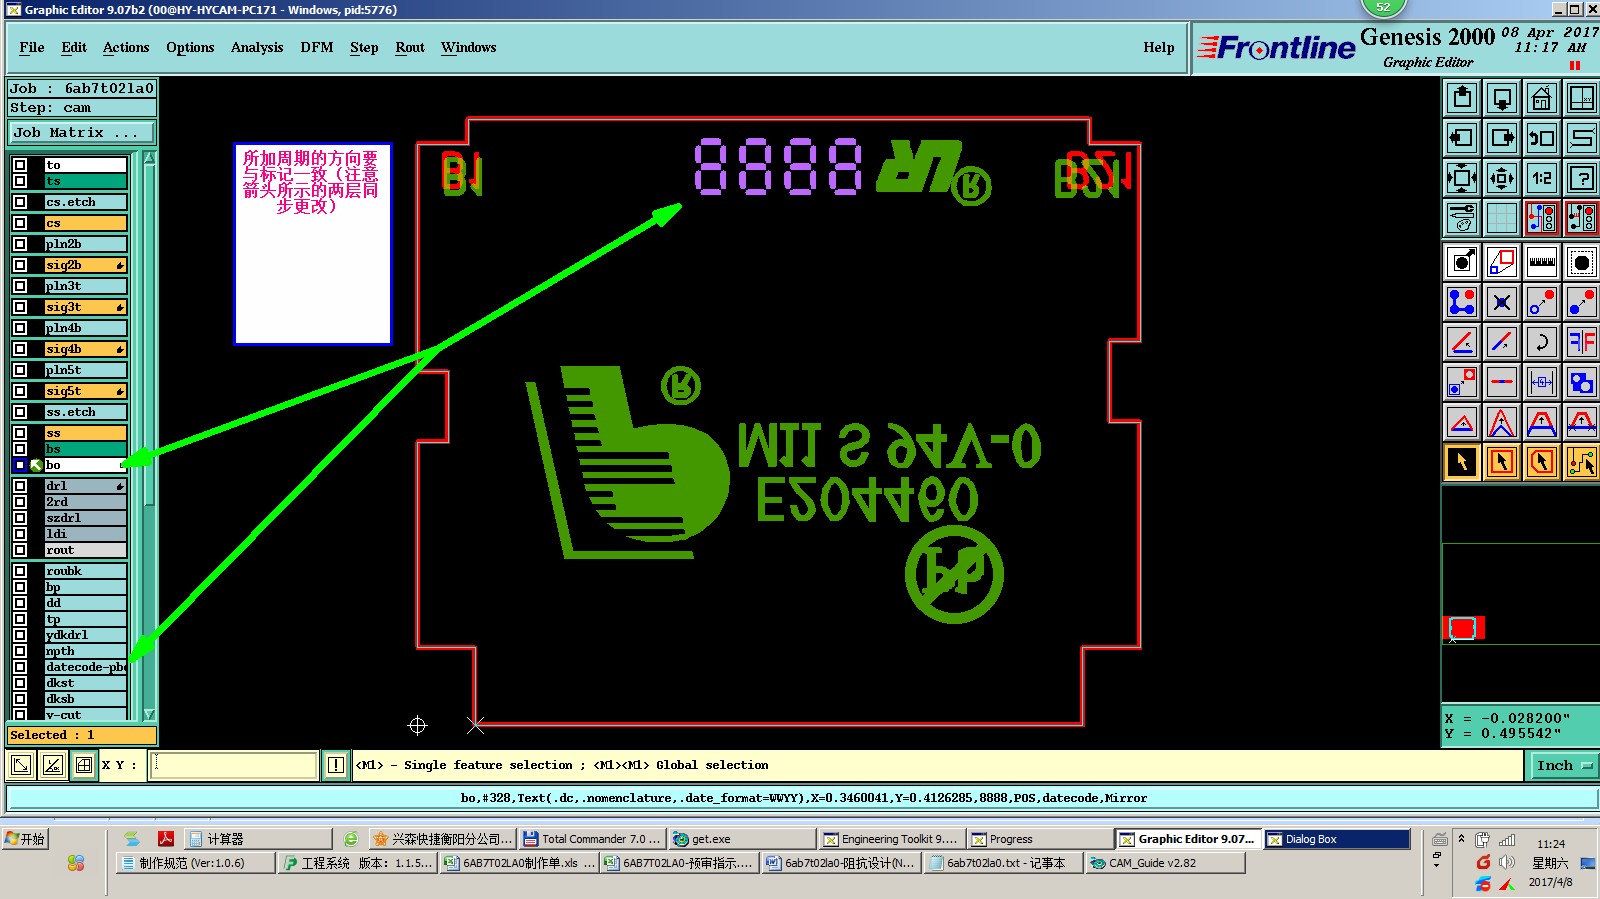Select the sig3t layer name

[x=85, y=307]
